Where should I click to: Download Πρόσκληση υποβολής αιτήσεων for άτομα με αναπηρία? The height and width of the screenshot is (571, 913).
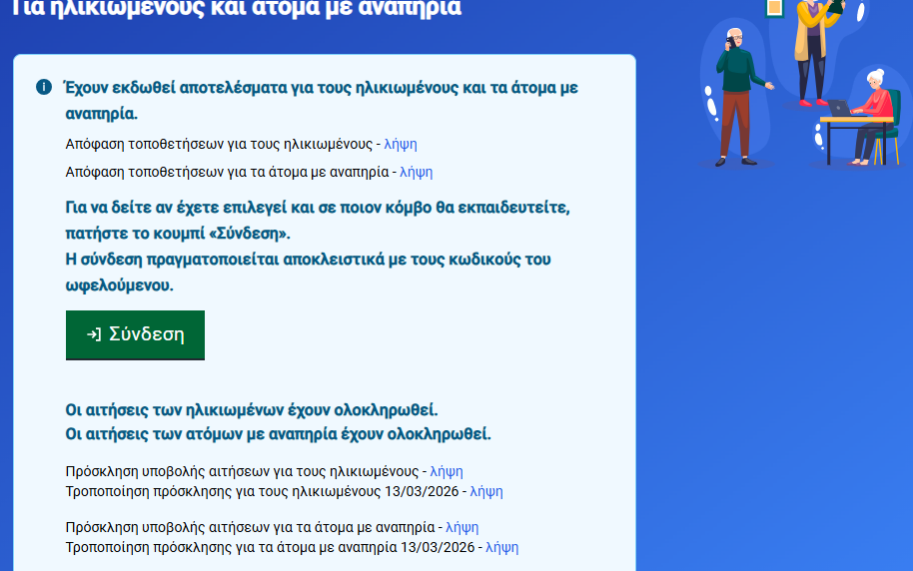point(462,527)
